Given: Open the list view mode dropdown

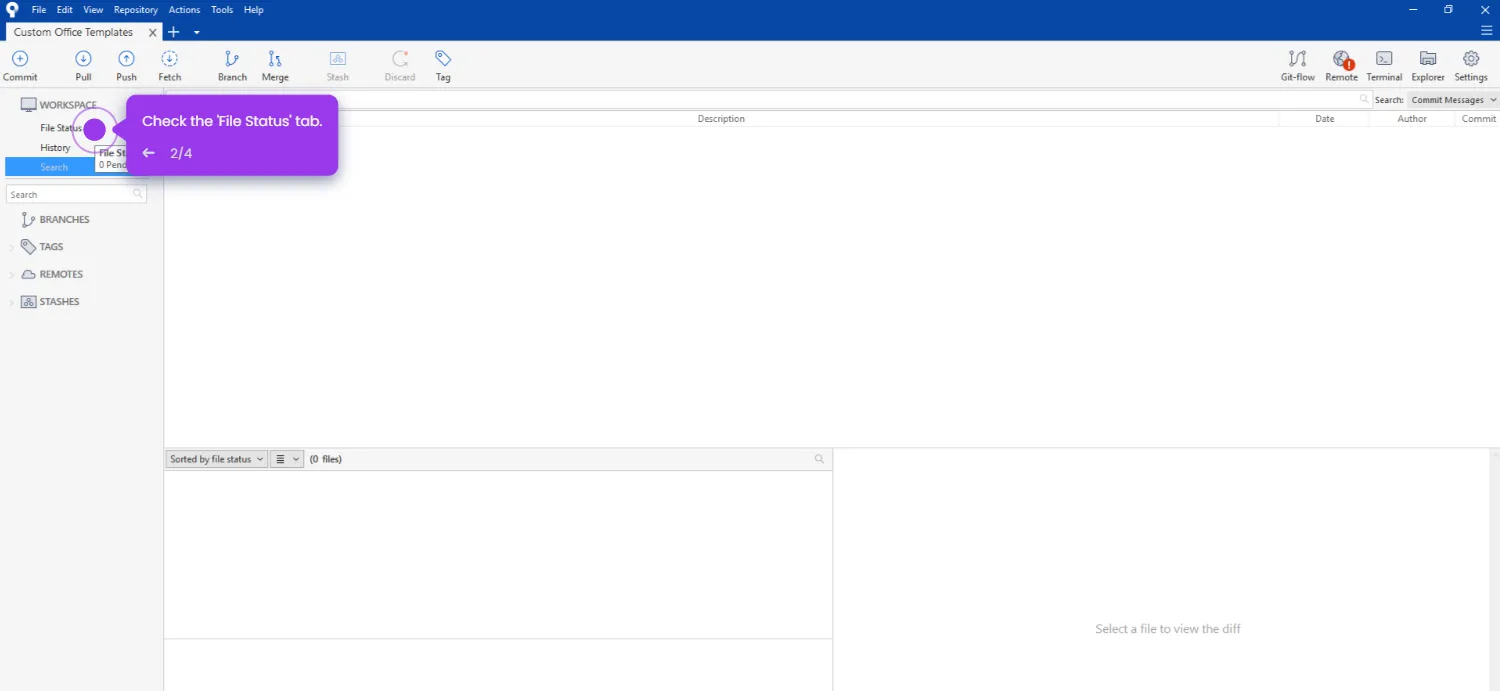Looking at the screenshot, I should [287, 459].
